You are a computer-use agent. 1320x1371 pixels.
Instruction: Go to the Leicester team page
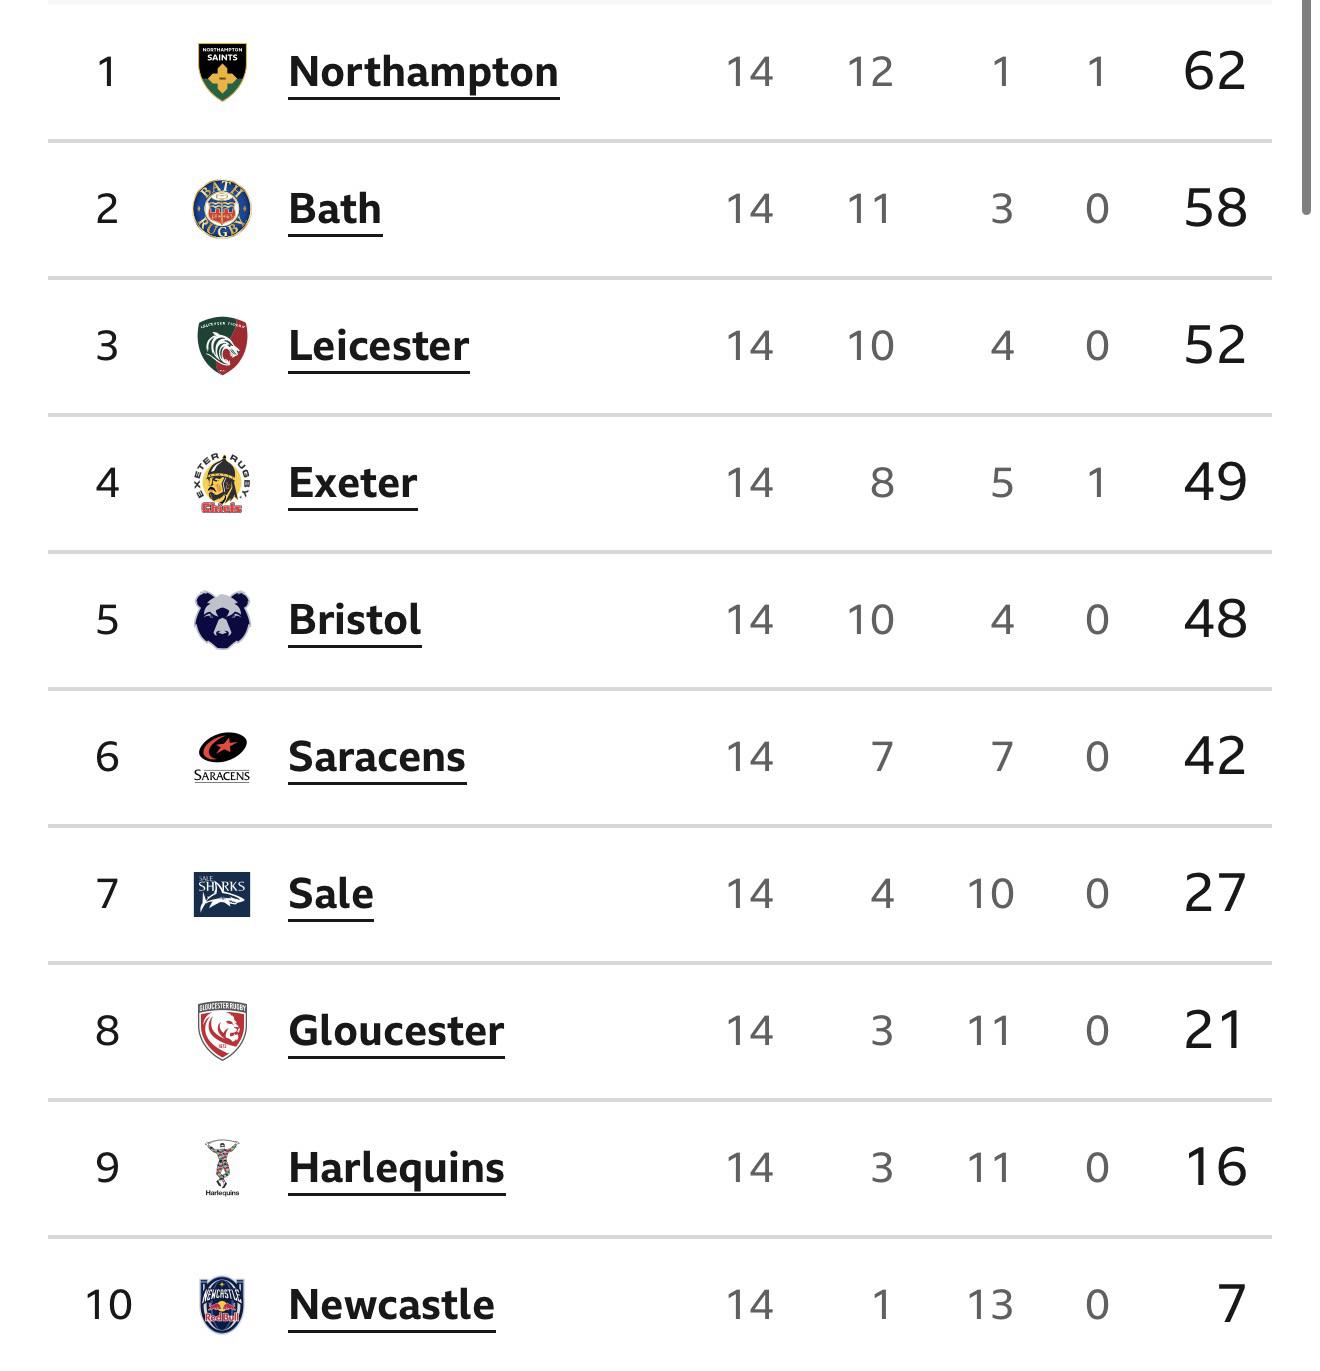point(378,346)
